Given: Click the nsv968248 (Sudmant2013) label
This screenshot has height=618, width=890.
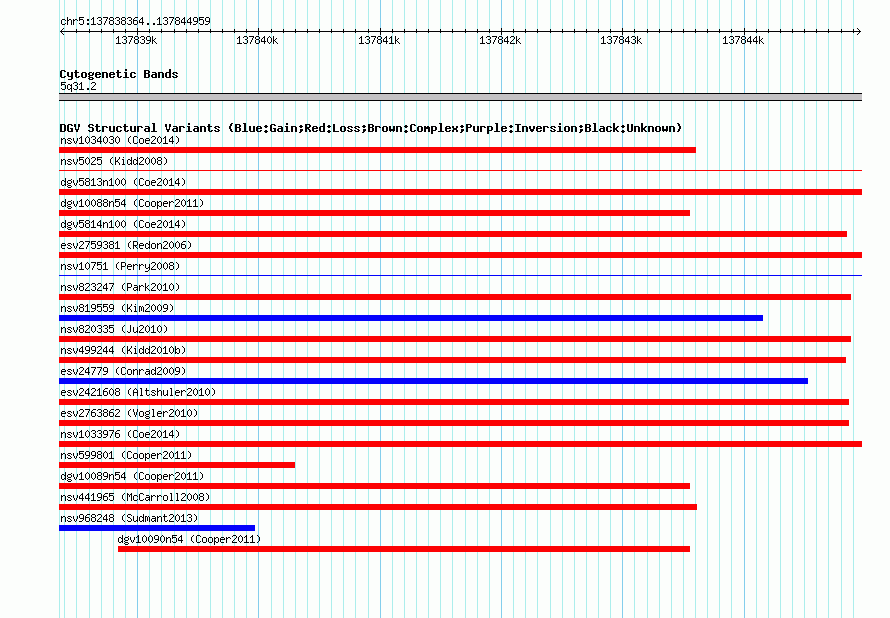Looking at the screenshot, I should click(x=129, y=518).
